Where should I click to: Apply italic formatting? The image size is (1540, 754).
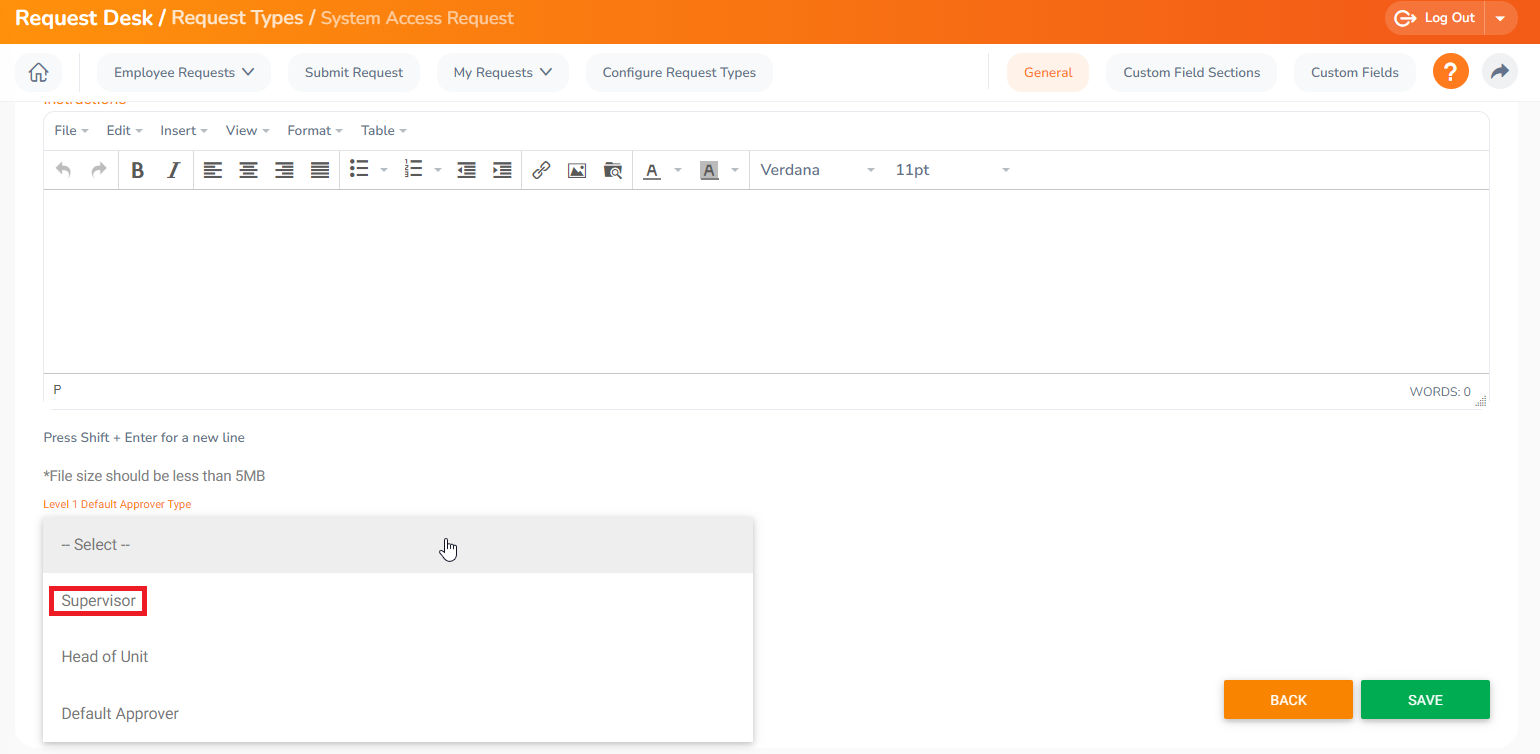point(173,170)
